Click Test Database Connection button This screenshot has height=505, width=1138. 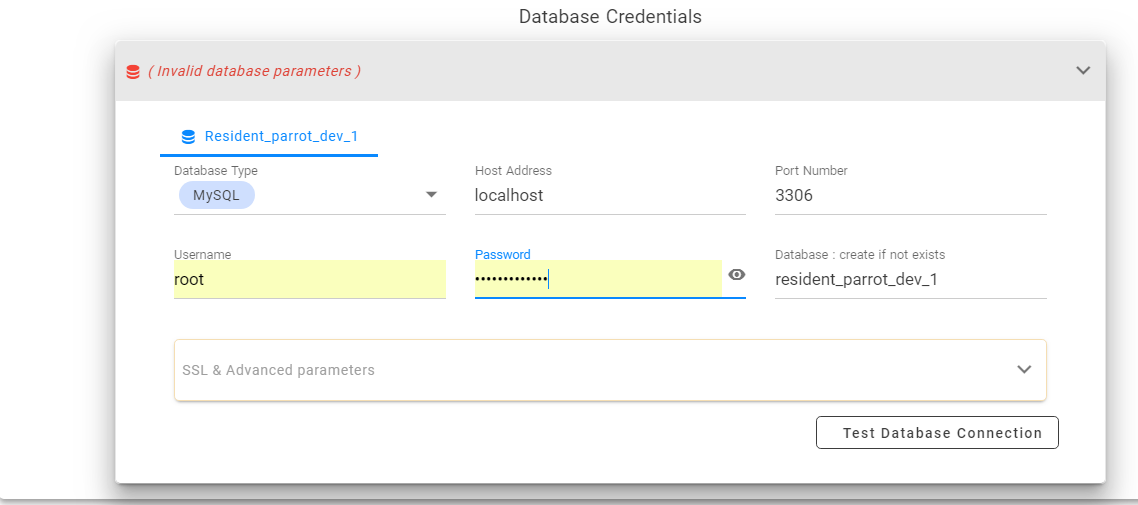938,433
